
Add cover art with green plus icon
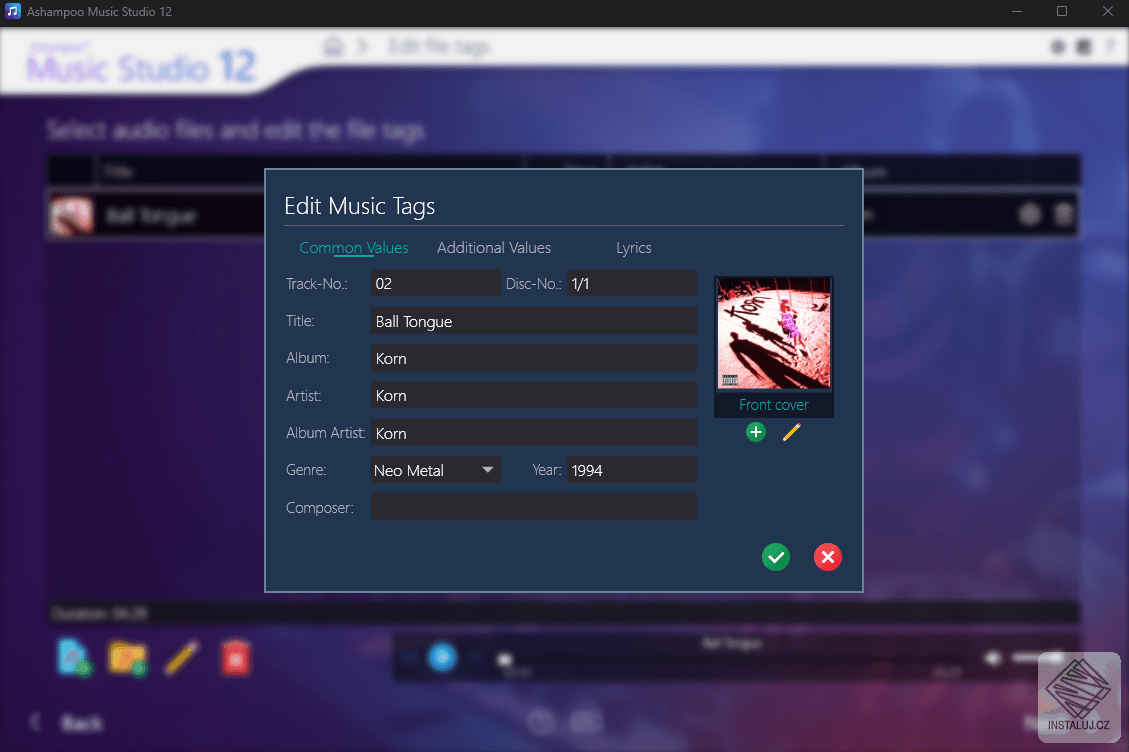click(755, 432)
